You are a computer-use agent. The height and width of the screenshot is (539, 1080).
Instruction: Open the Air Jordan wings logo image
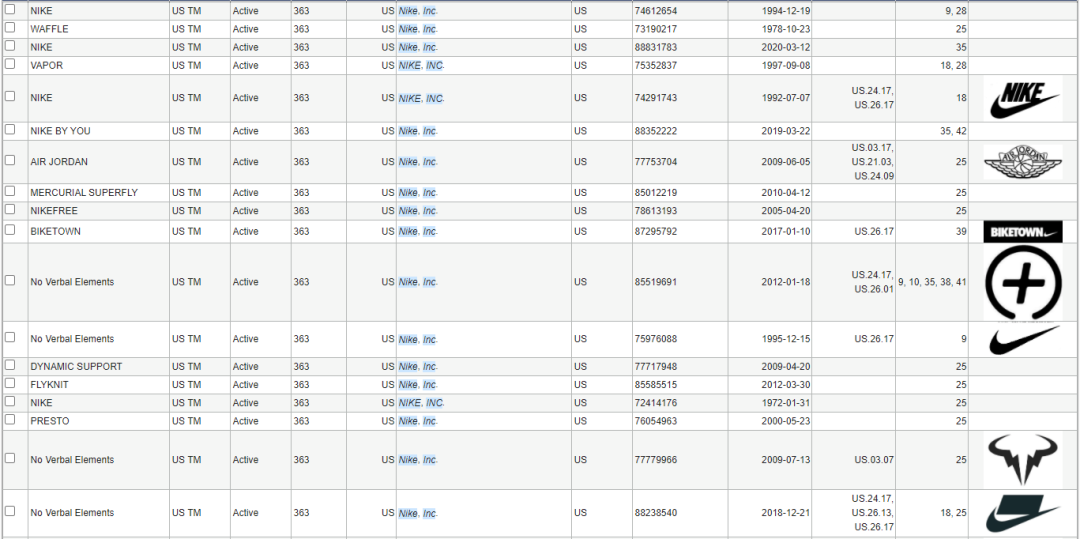[x=1023, y=162]
